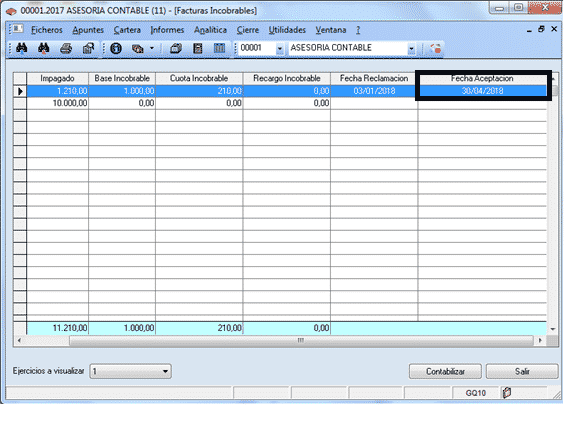Click the second binoculars find-next icon
The height and width of the screenshot is (423, 565).
point(44,48)
